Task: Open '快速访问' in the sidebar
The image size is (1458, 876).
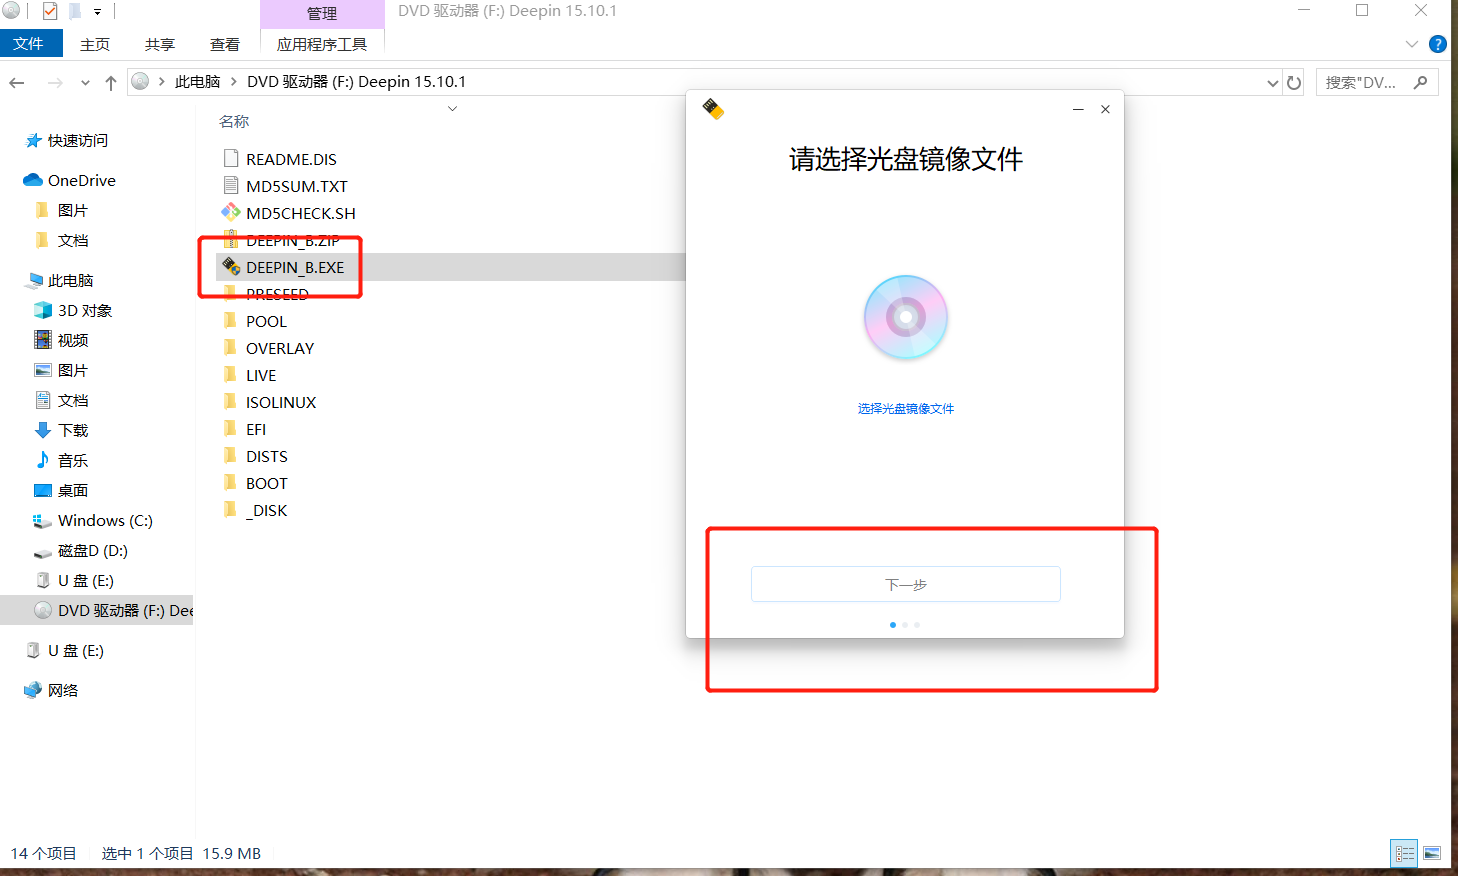Action: [78, 140]
